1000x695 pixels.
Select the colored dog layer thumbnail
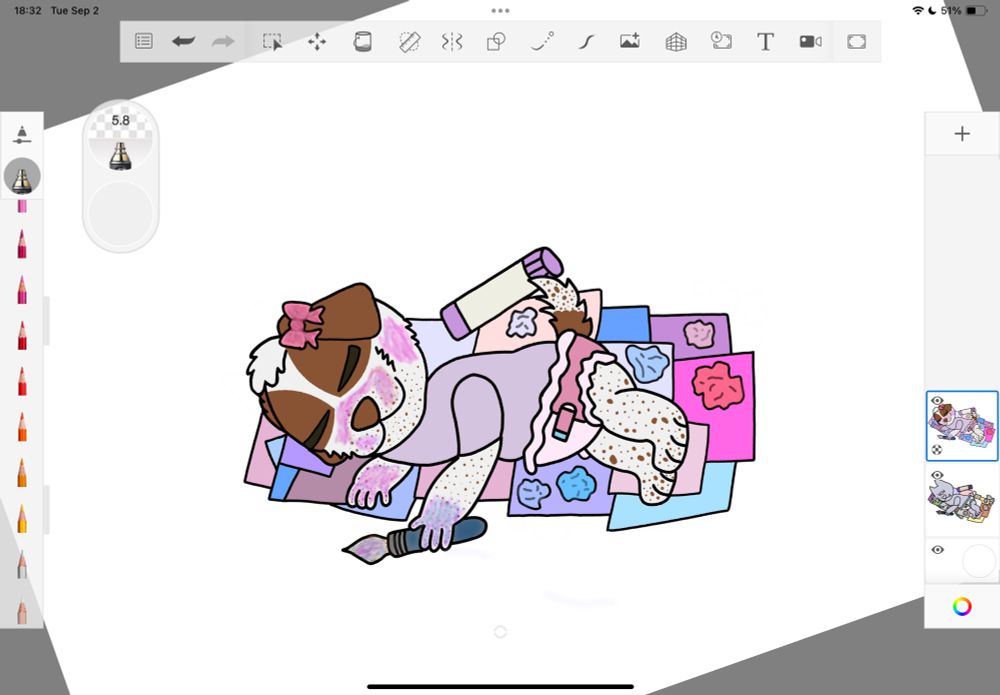pyautogui.click(x=962, y=426)
